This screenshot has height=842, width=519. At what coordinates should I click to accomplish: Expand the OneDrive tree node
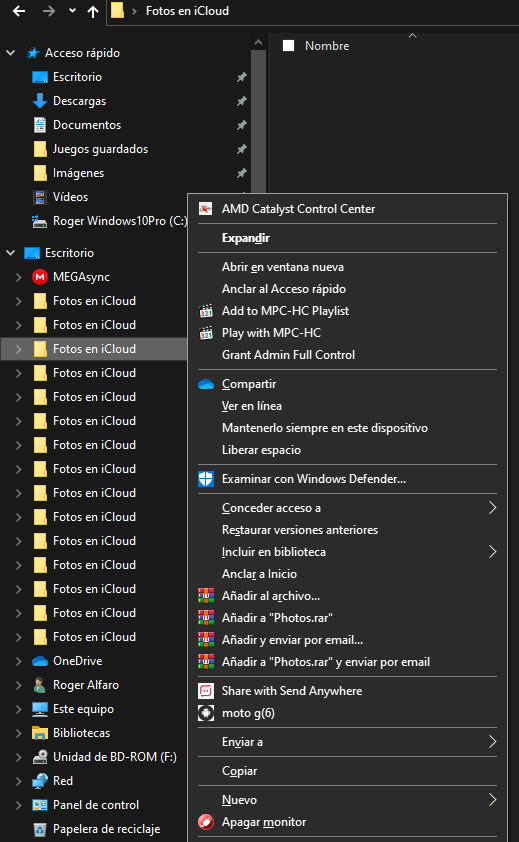click(x=19, y=661)
